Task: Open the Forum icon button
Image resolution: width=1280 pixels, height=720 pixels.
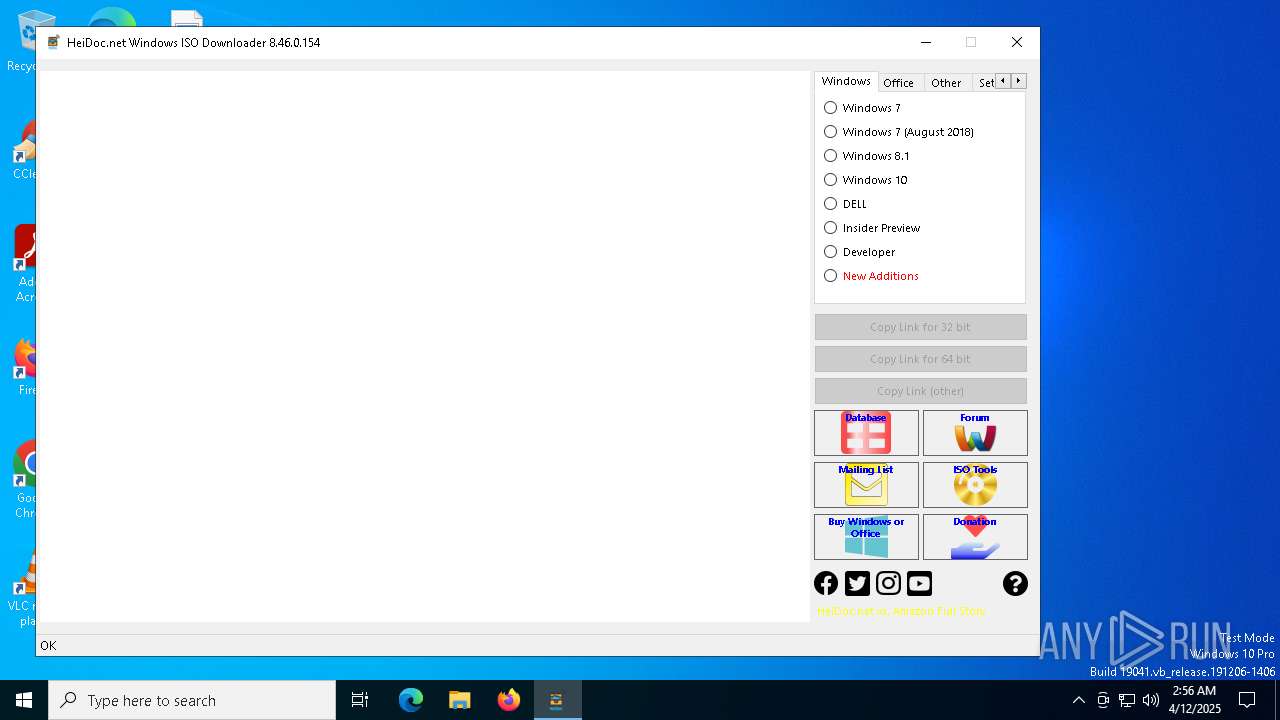Action: (975, 433)
